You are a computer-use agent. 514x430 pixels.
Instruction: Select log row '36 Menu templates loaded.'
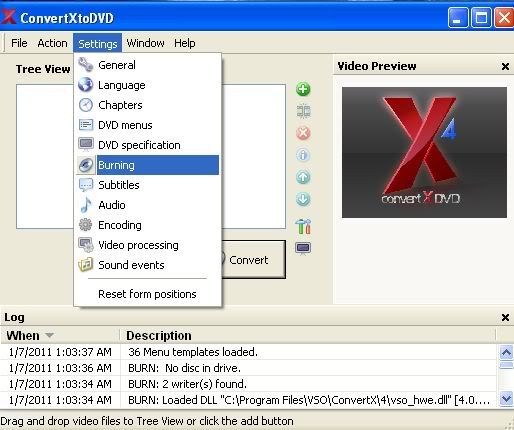tap(249, 352)
